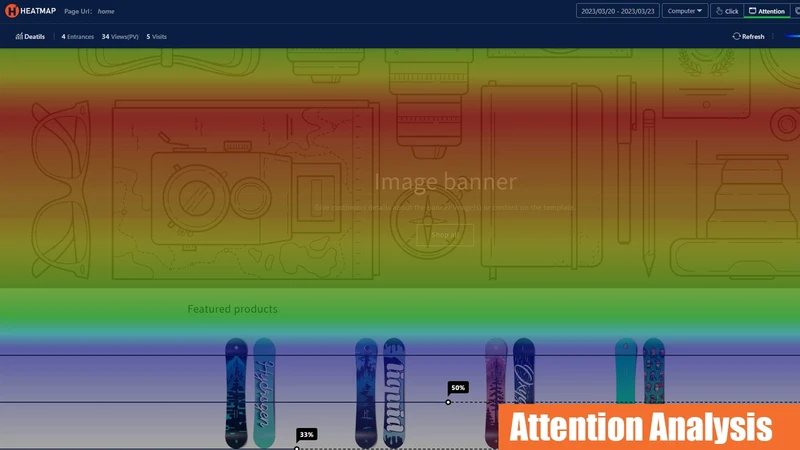Click the '34 Views(PV)' stat

point(120,37)
